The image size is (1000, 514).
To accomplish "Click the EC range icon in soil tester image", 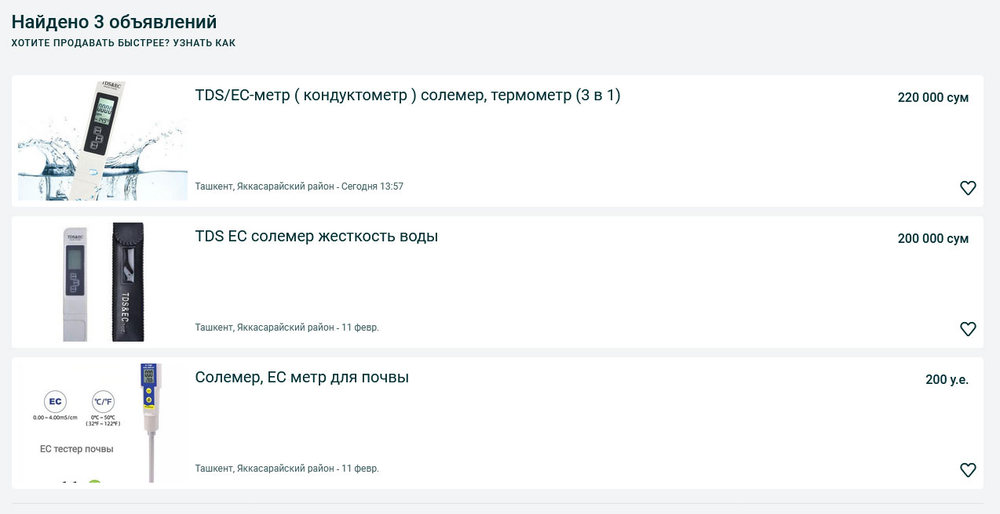I will pos(56,402).
